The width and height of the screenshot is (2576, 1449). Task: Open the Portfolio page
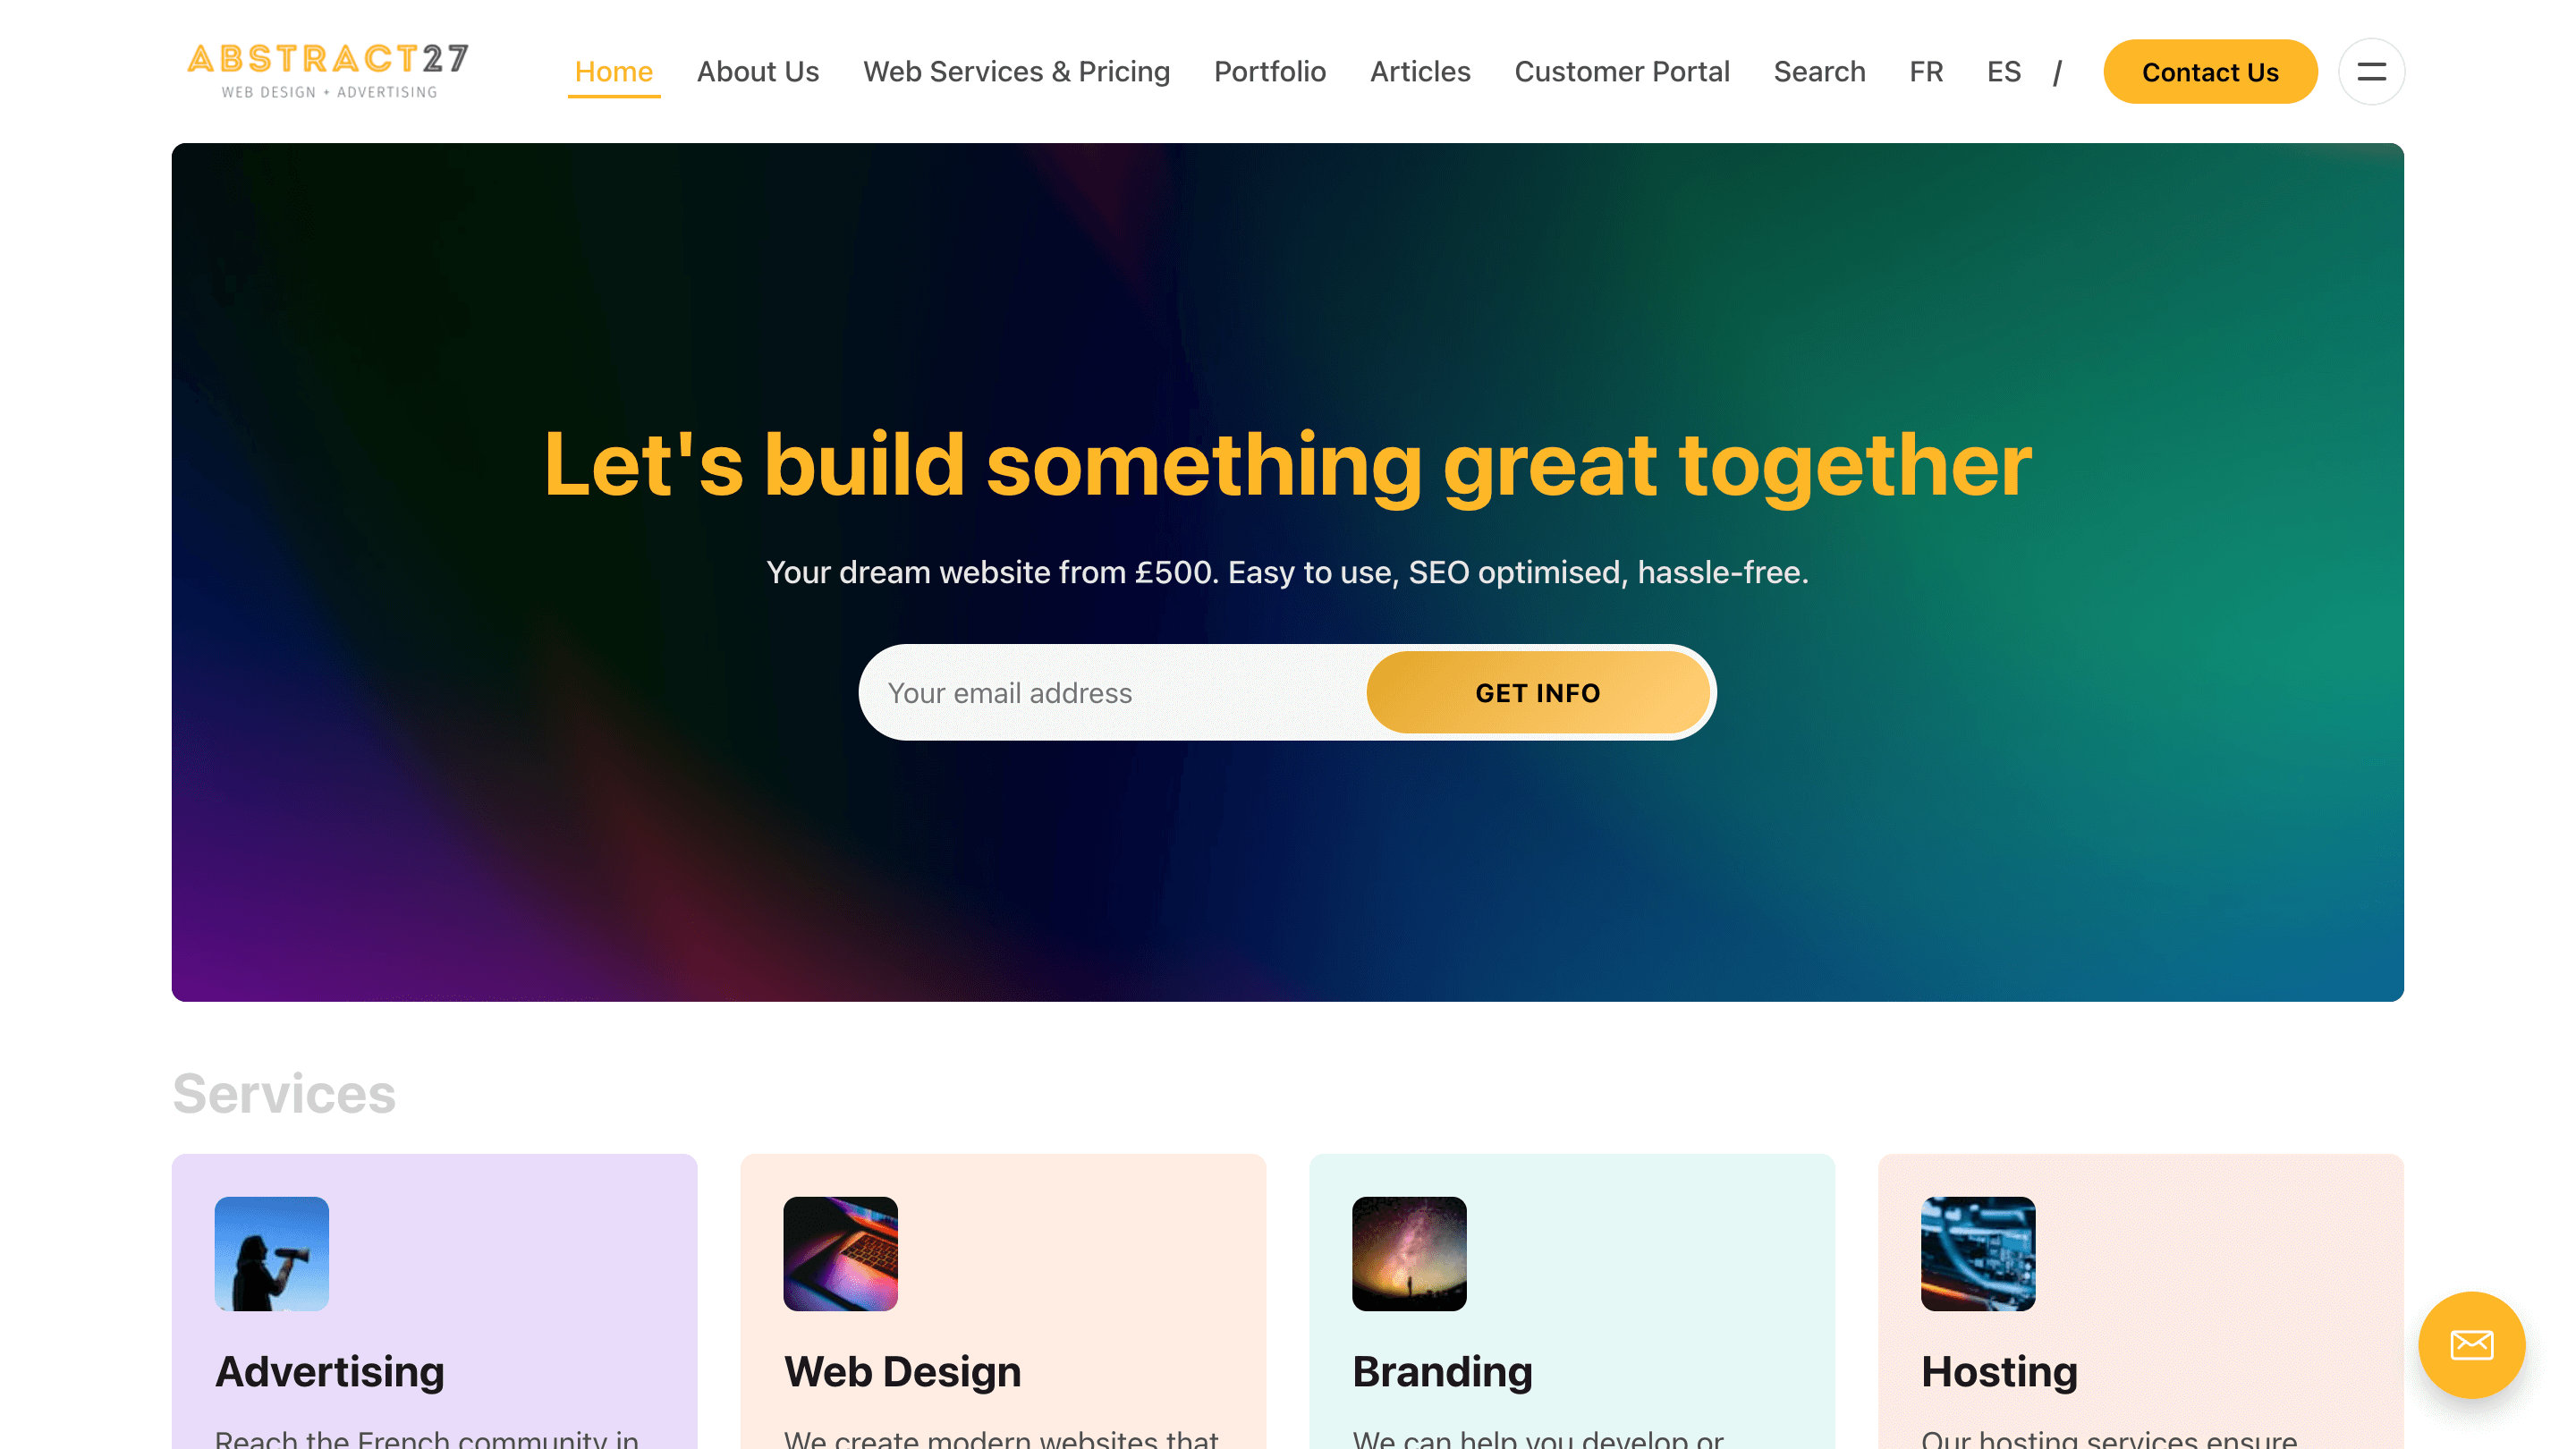pyautogui.click(x=1269, y=72)
